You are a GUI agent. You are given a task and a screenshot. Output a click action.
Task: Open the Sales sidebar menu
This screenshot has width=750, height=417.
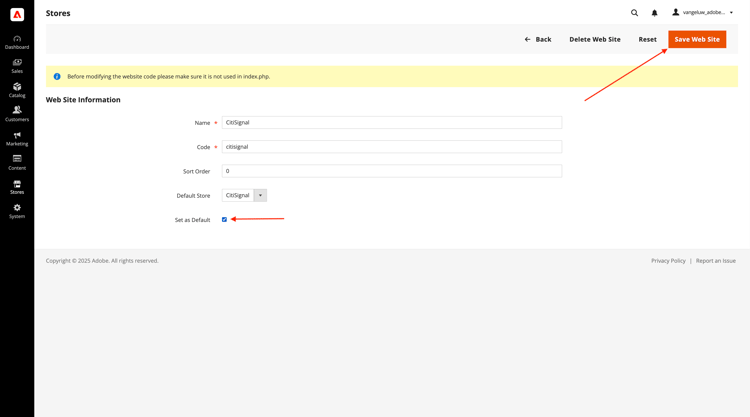[x=17, y=66]
